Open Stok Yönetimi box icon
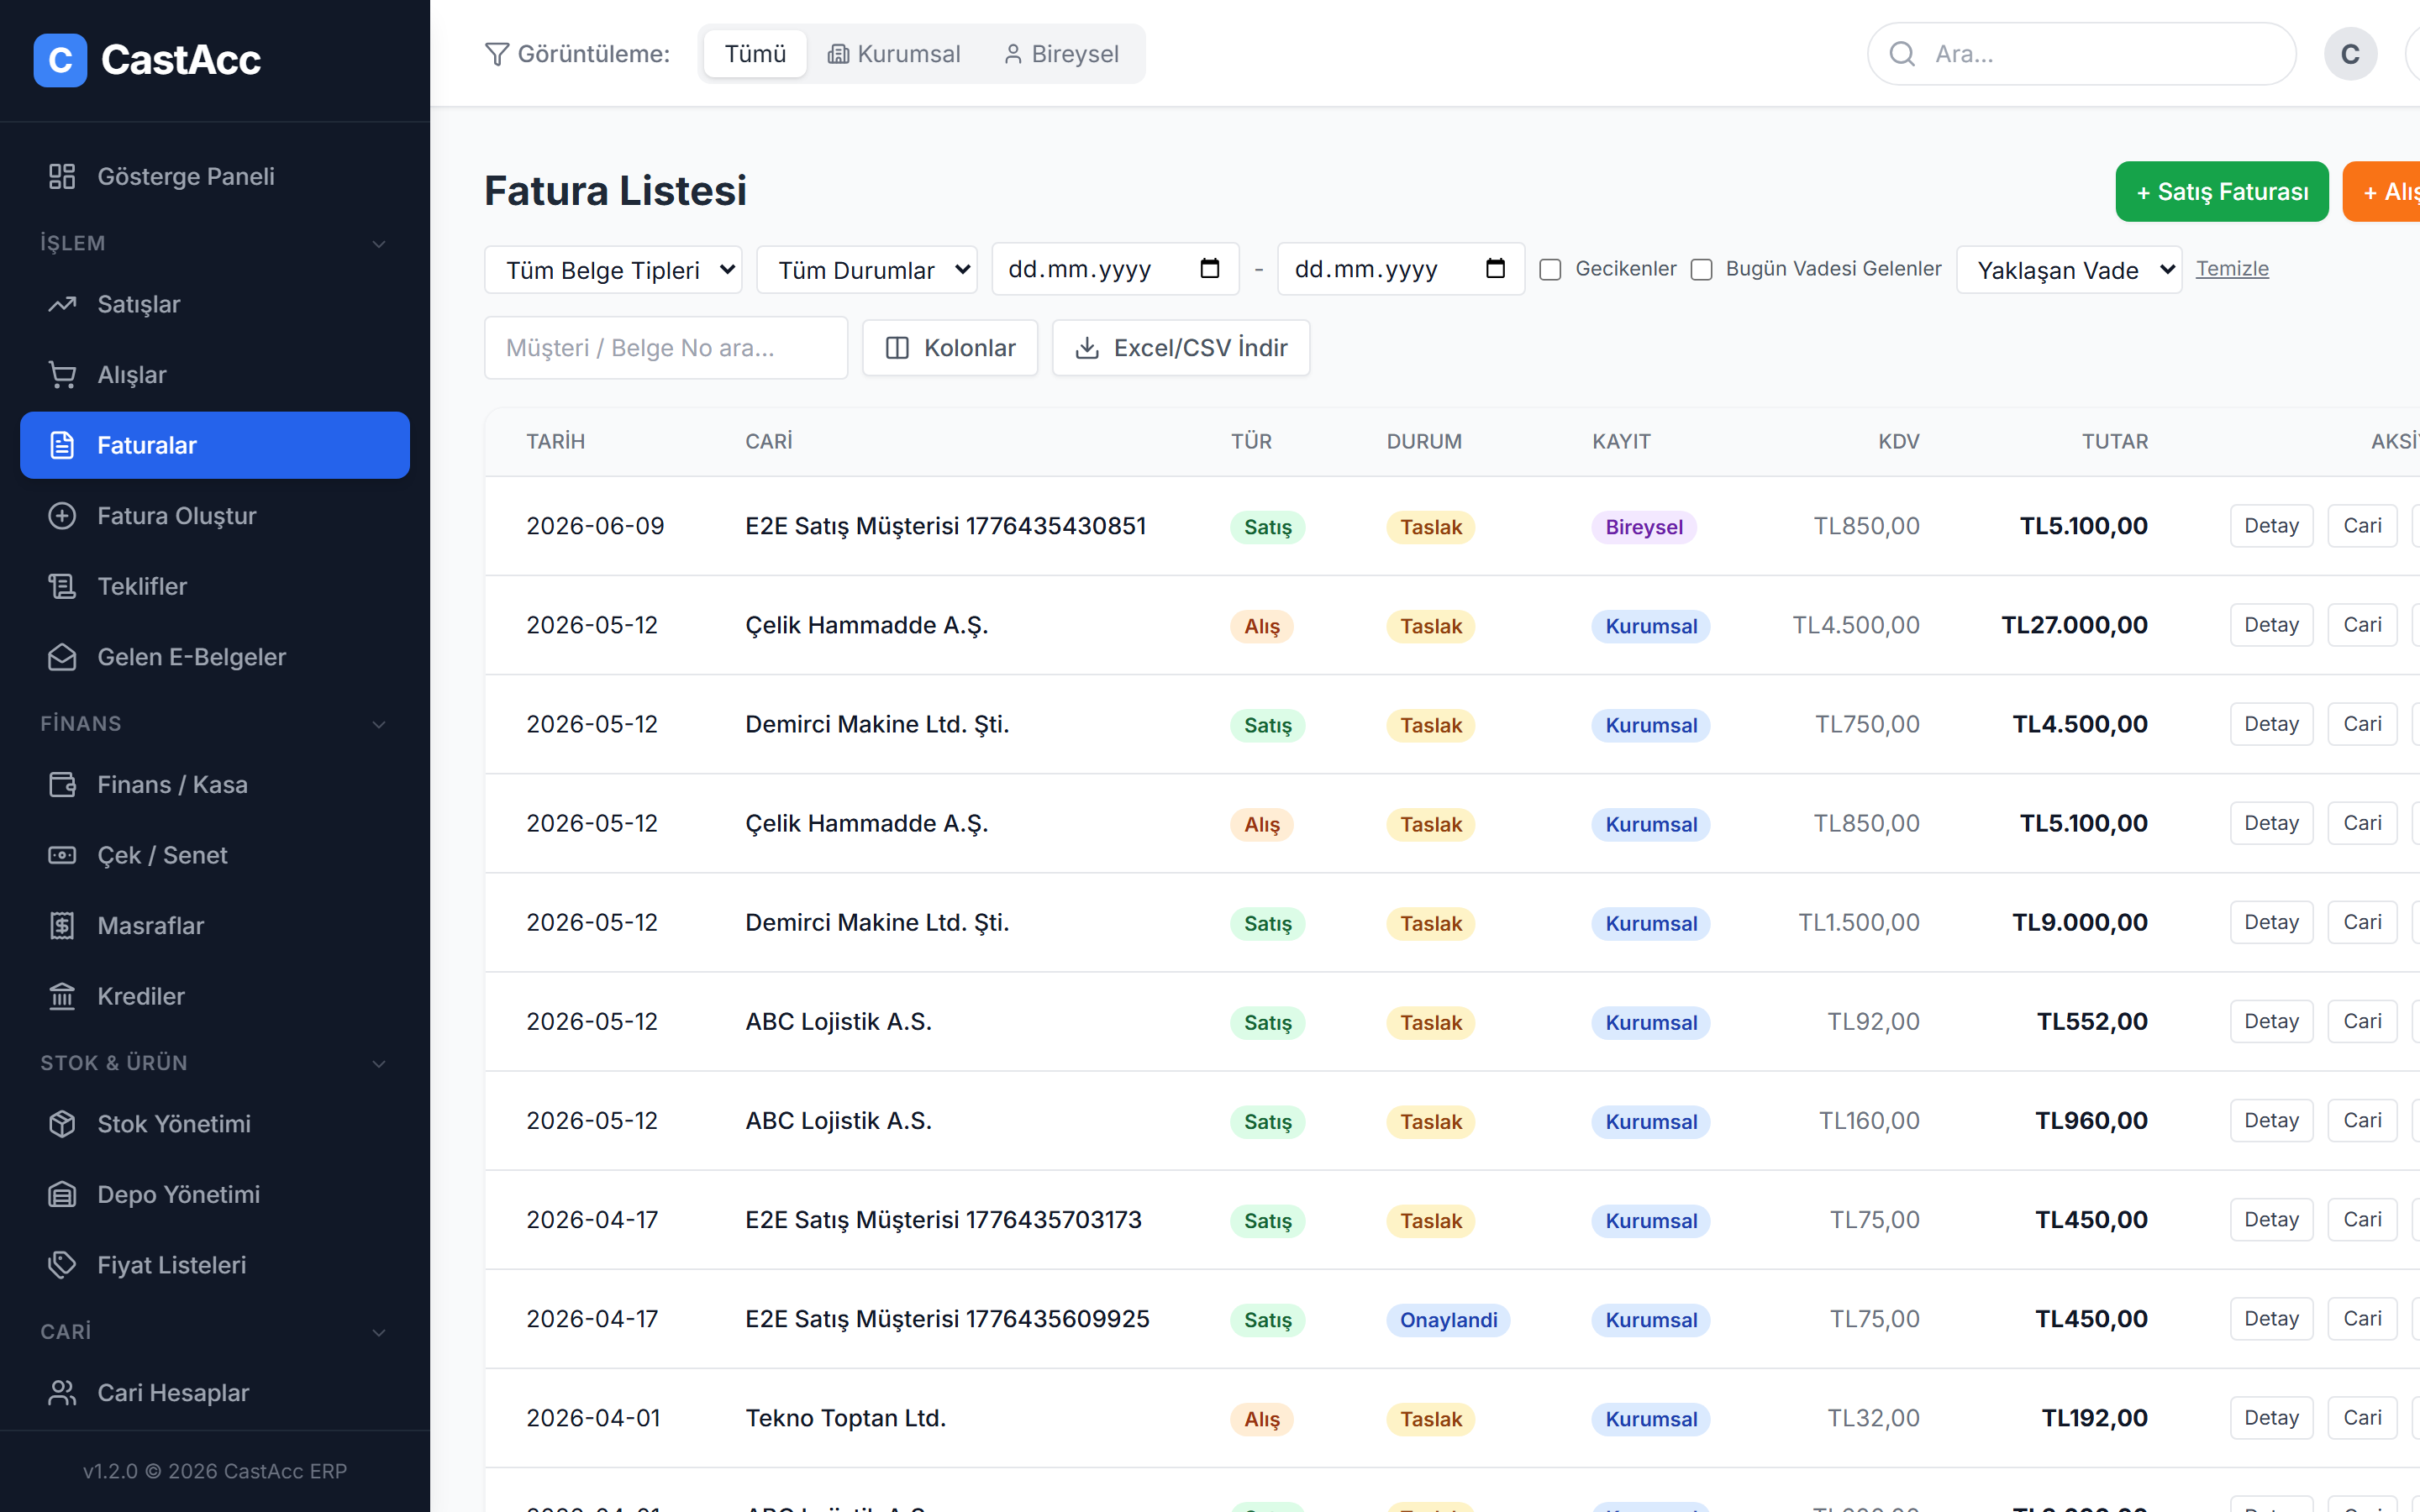This screenshot has width=2420, height=1512. 62,1124
